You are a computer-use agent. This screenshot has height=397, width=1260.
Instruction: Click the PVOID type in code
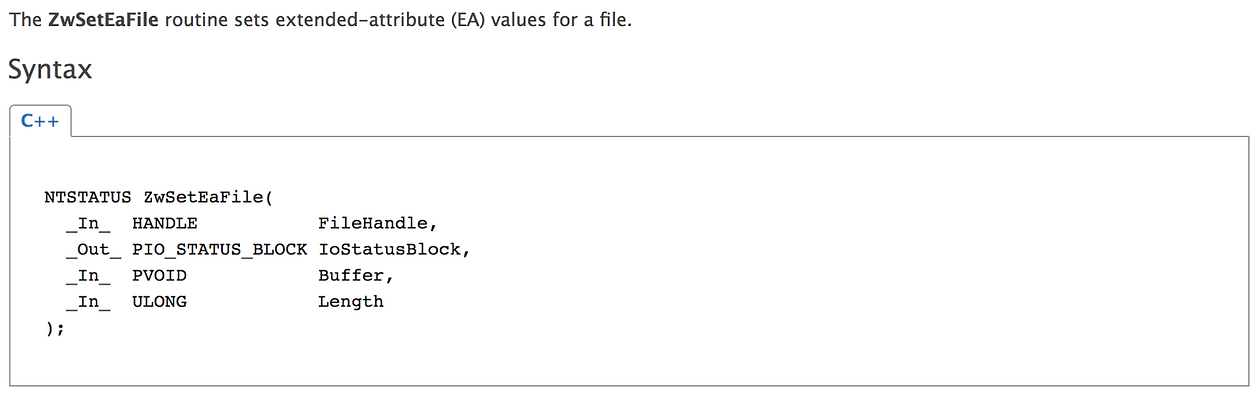[x=160, y=275]
